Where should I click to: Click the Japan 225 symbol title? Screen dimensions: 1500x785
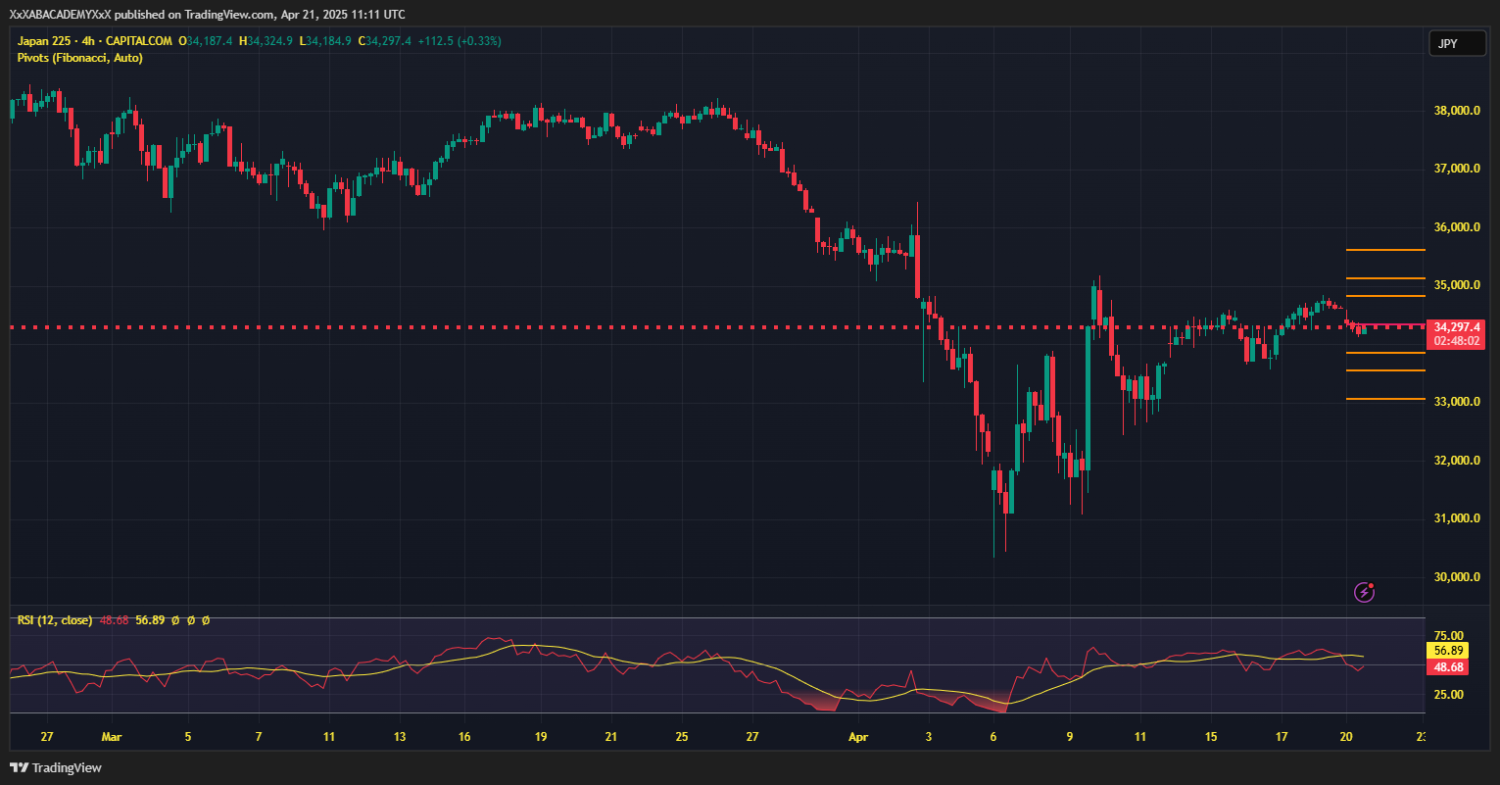52,41
